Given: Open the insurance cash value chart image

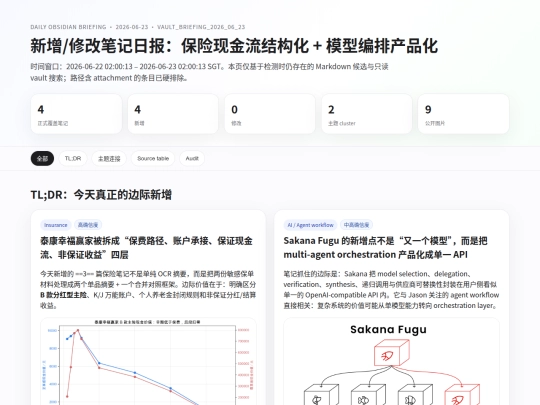Looking at the screenshot, I should tap(148, 362).
